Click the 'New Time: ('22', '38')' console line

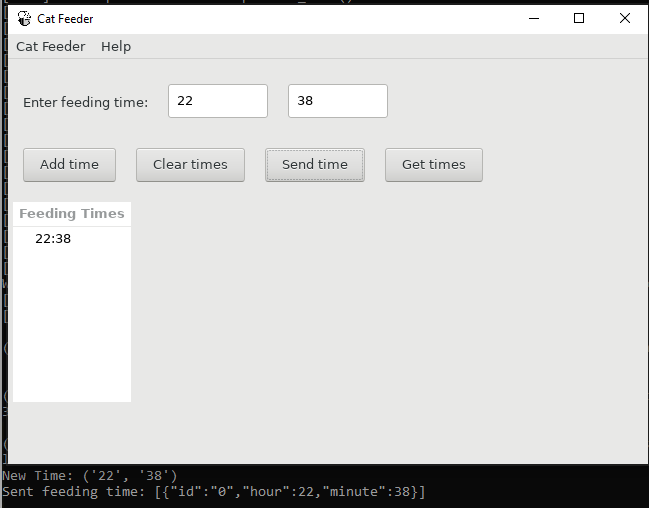click(x=90, y=476)
